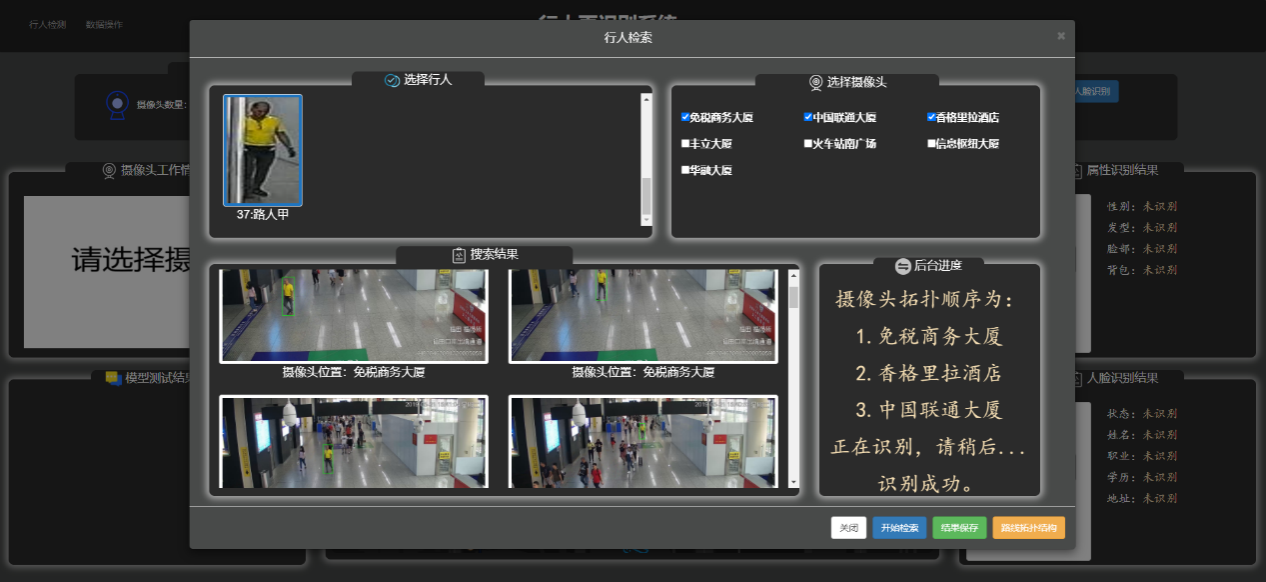Check the 信息枢纽大厦 camera checkbox
This screenshot has width=1266, height=582.
point(931,143)
